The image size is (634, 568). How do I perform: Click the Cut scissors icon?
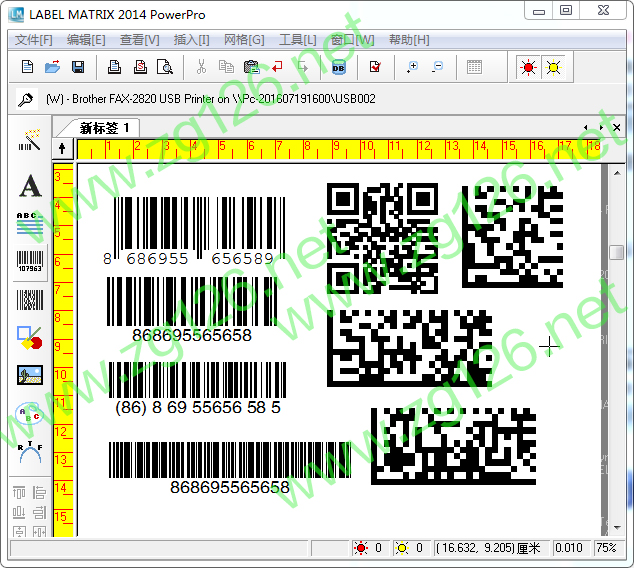point(201,67)
